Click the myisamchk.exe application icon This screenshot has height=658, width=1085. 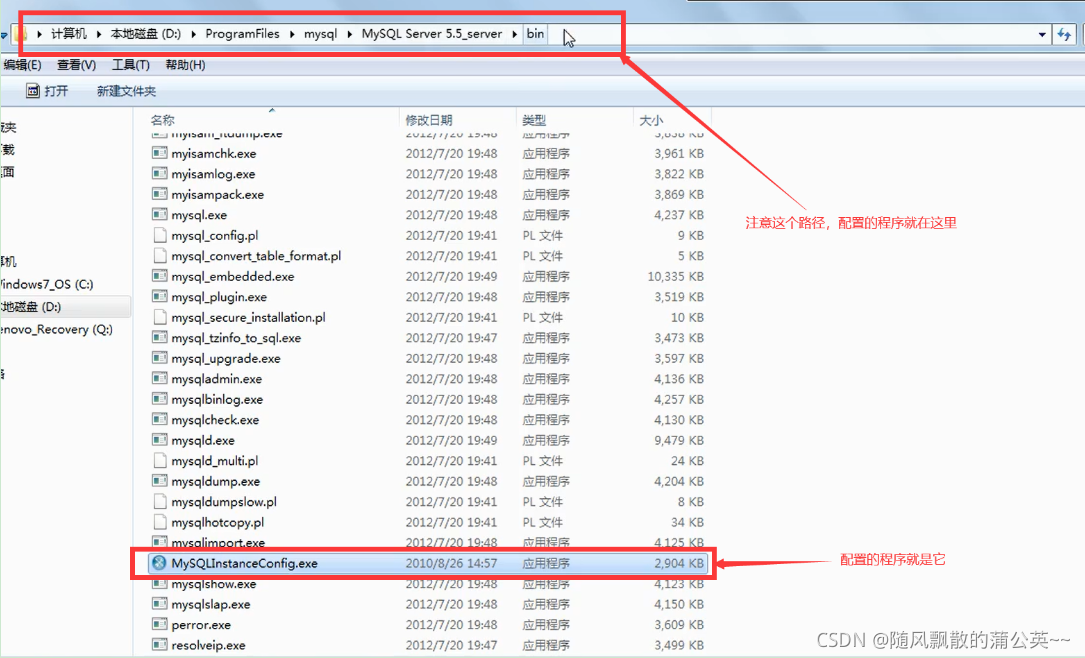160,153
